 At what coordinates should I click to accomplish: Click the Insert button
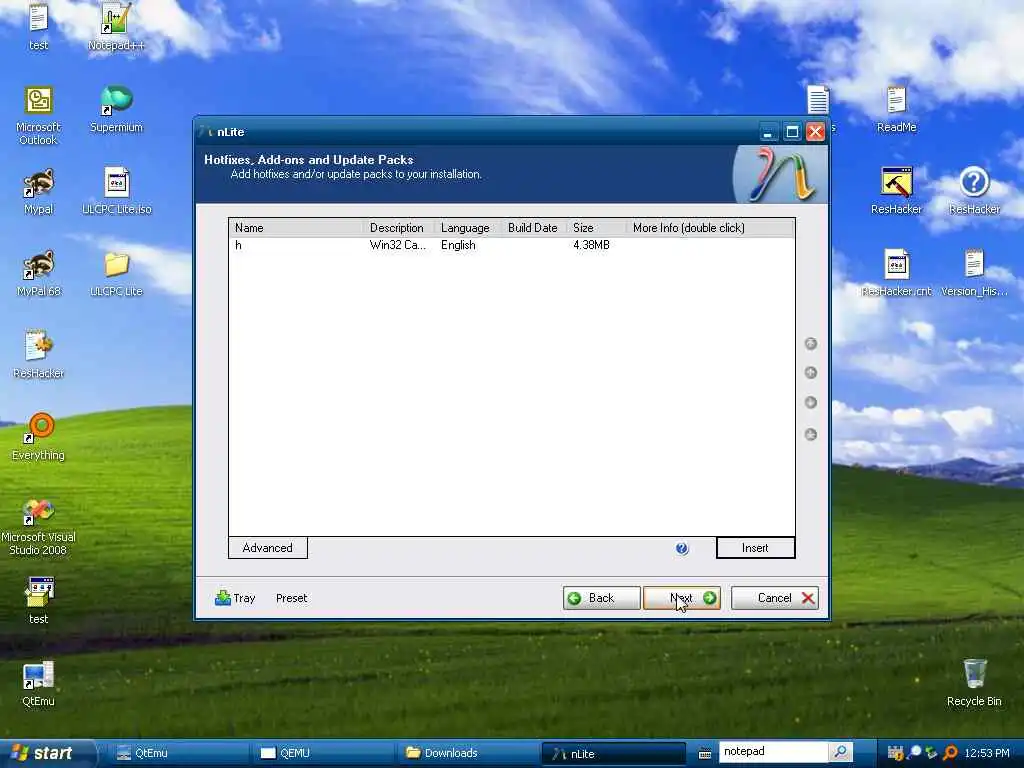click(756, 548)
